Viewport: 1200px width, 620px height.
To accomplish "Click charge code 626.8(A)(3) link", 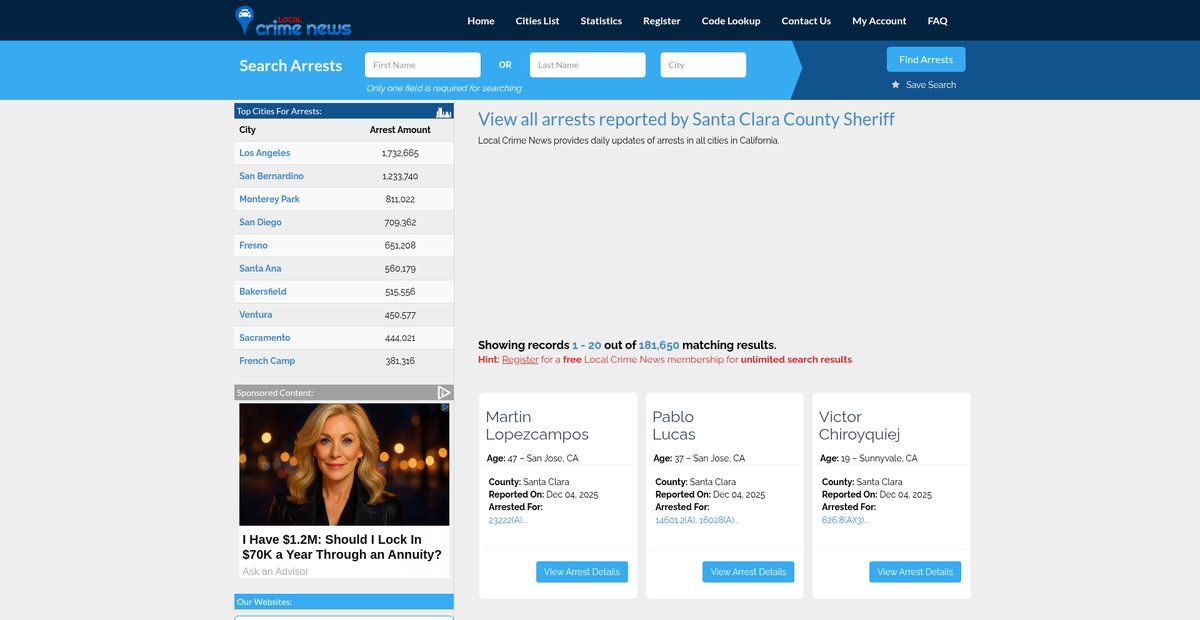I will tap(846, 520).
